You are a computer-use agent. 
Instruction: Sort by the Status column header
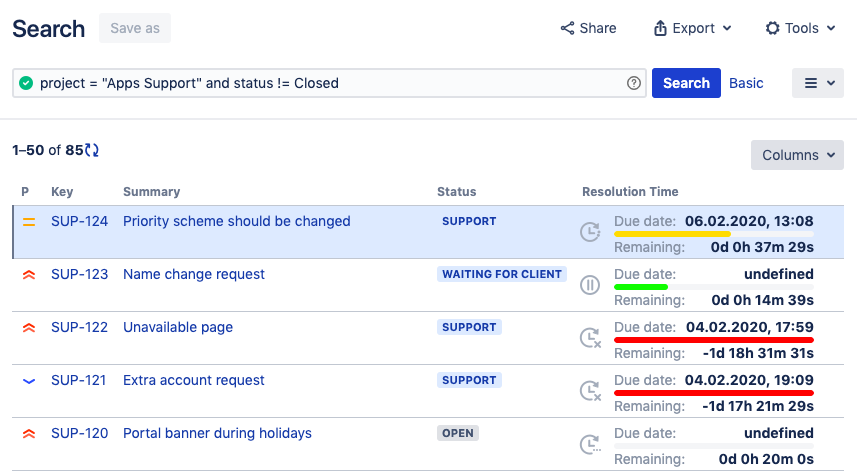tap(456, 191)
